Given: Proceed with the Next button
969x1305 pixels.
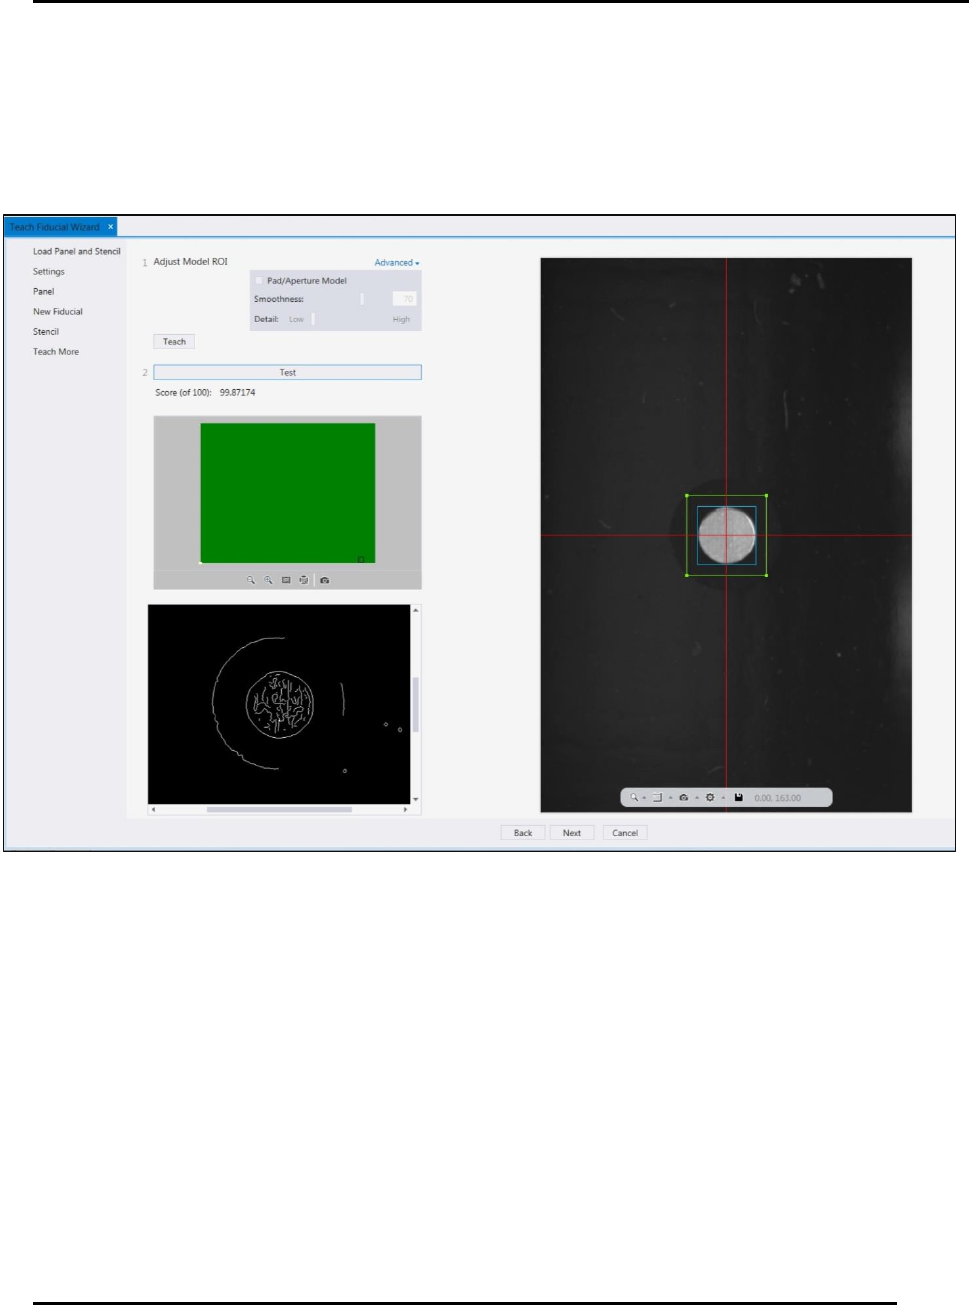Looking at the screenshot, I should 572,833.
